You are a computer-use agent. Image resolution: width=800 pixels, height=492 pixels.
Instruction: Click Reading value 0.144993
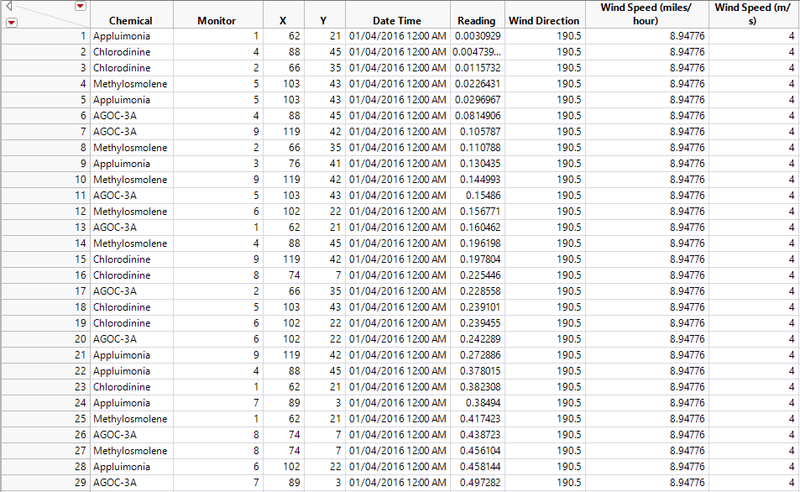tap(480, 180)
